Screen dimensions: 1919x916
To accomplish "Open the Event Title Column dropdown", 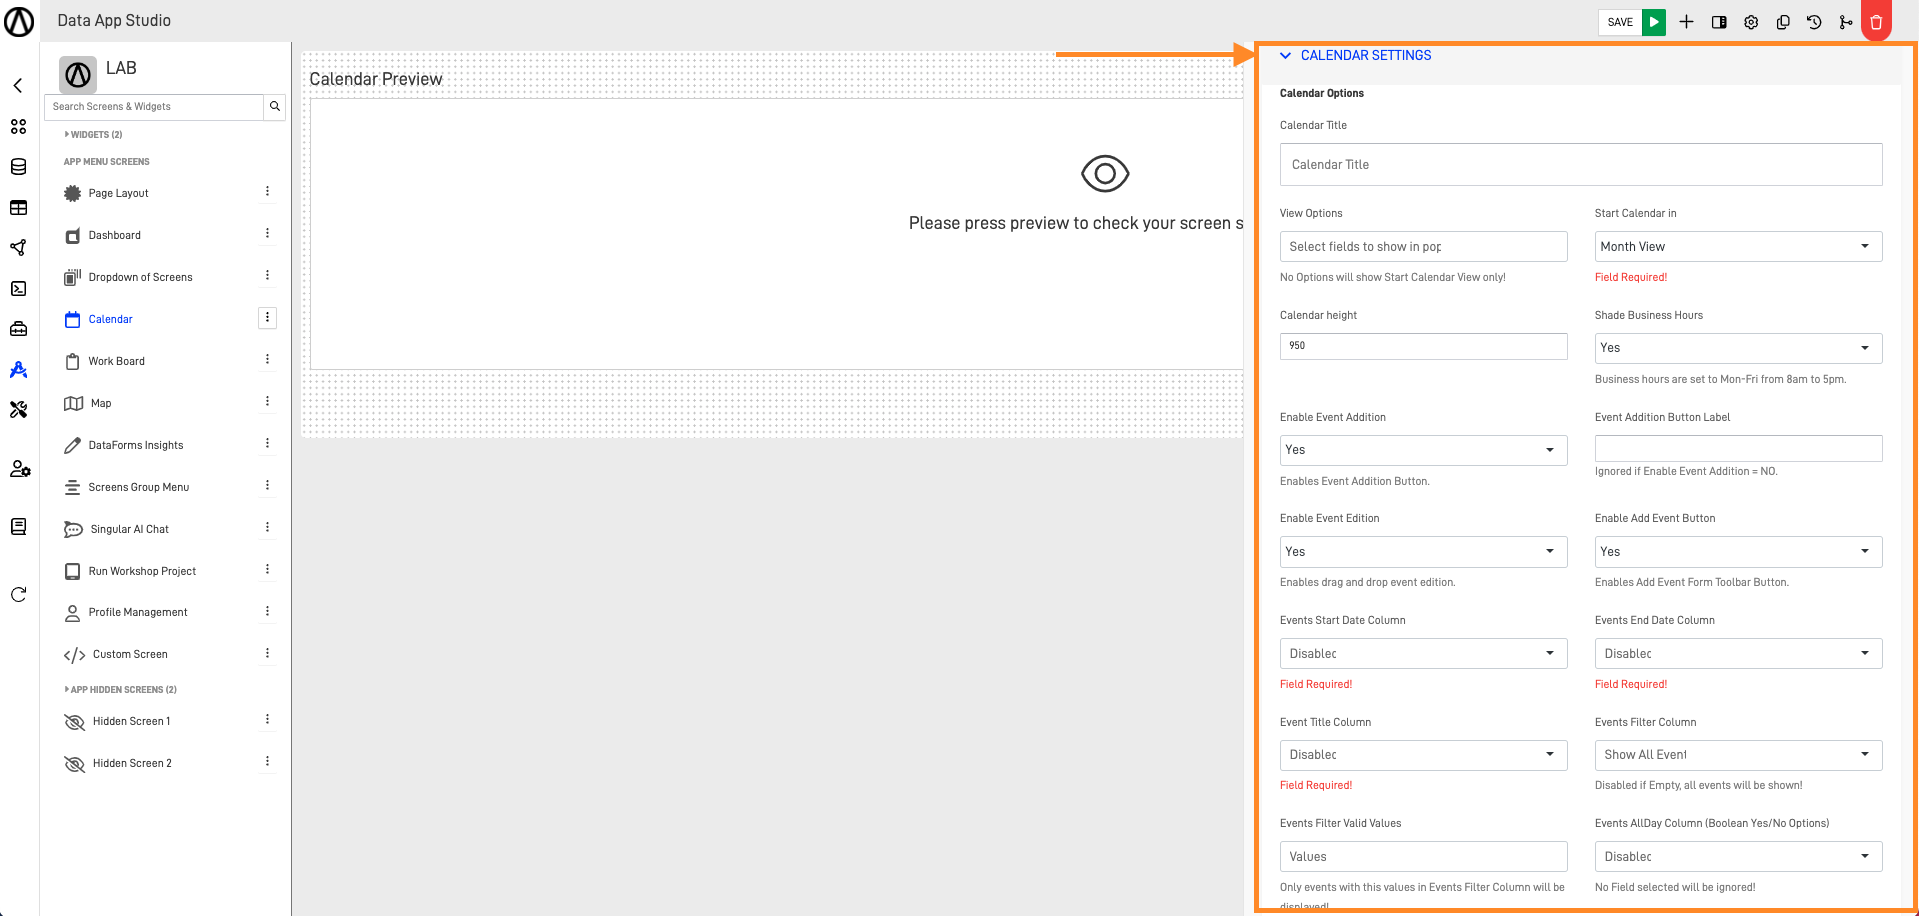I will 1423,755.
